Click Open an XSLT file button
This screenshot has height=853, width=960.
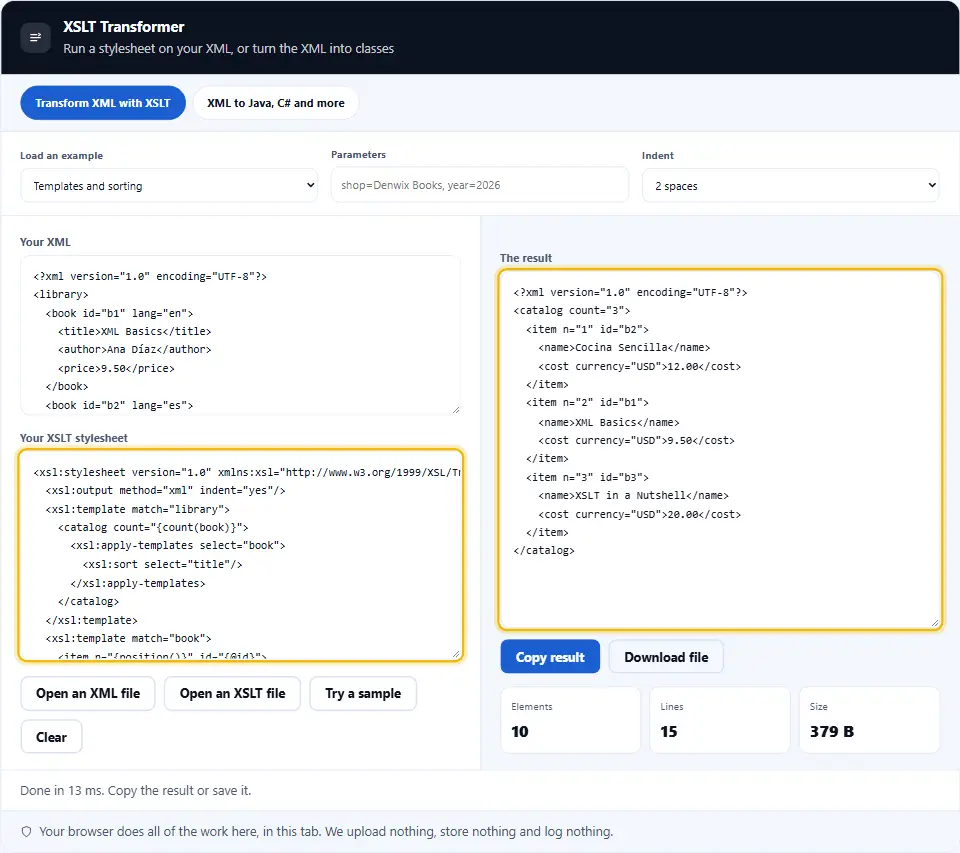tap(233, 694)
